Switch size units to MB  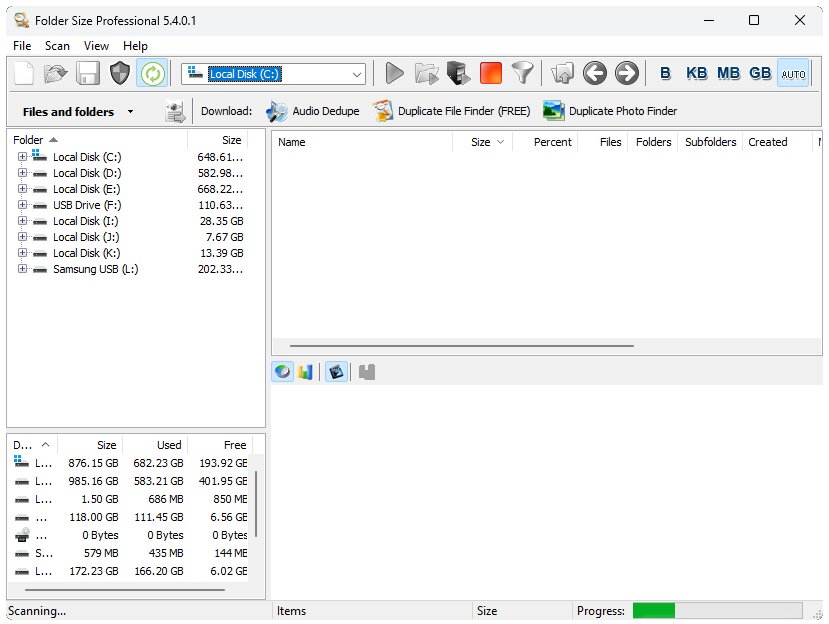pyautogui.click(x=728, y=73)
